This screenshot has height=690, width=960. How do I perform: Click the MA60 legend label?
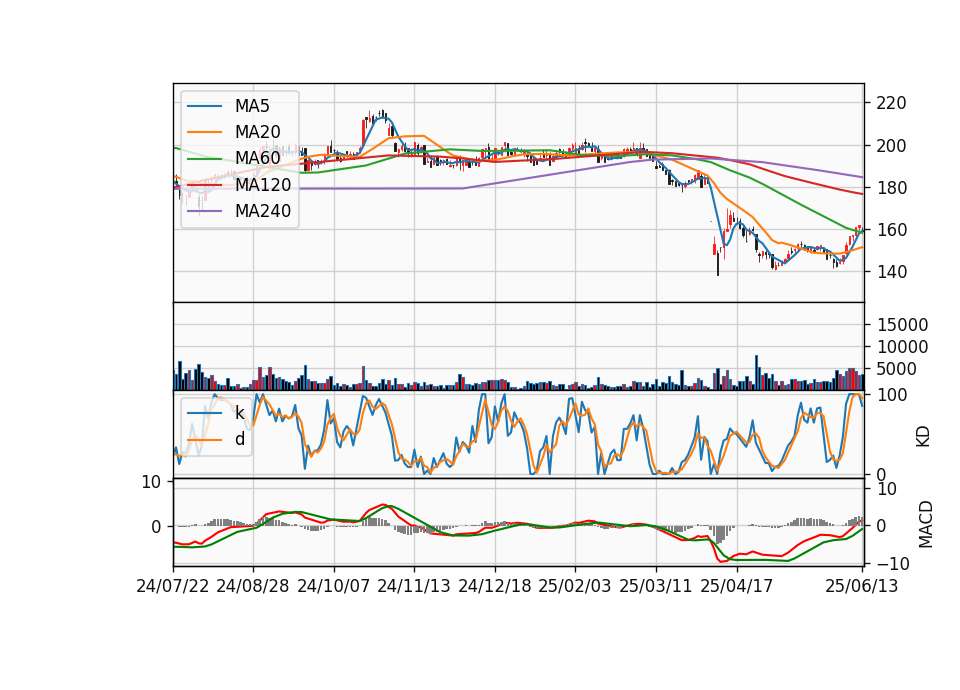click(x=257, y=158)
